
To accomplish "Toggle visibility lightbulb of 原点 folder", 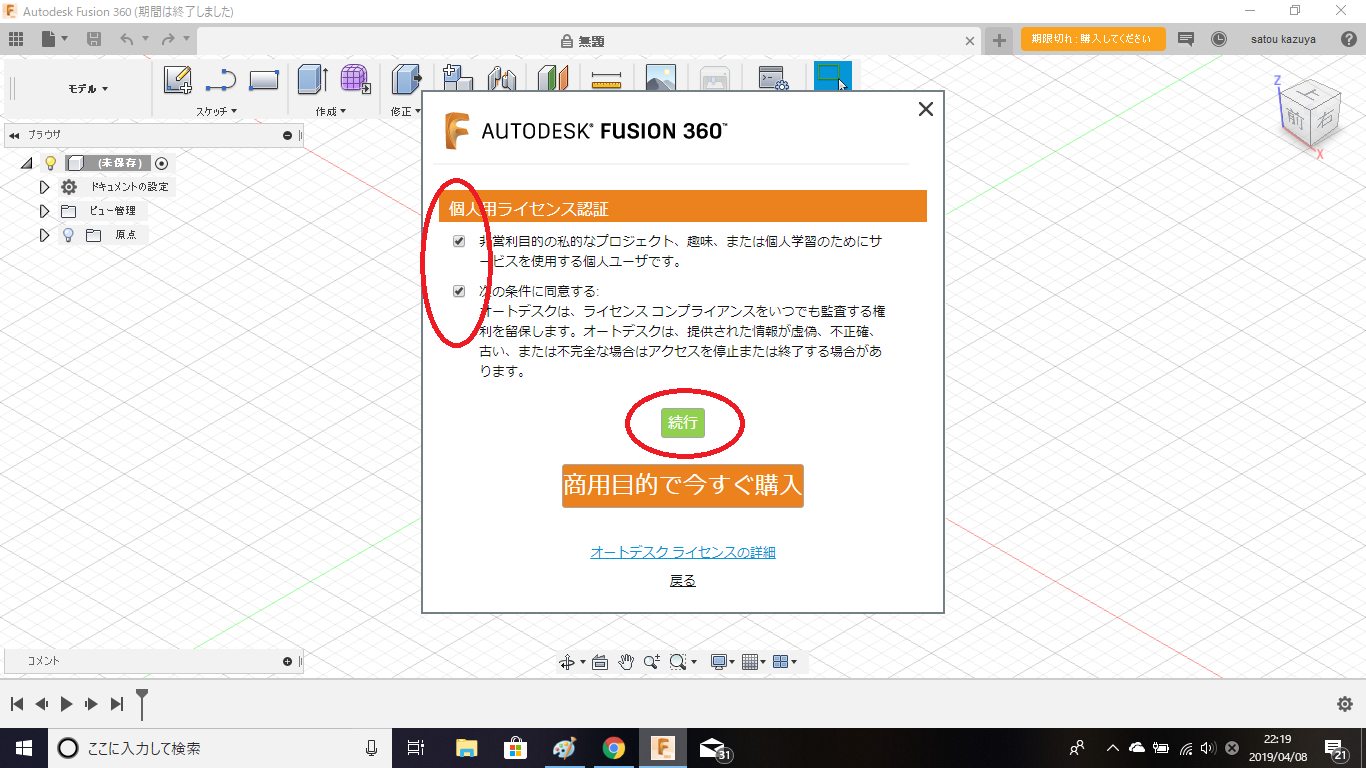I will point(68,235).
